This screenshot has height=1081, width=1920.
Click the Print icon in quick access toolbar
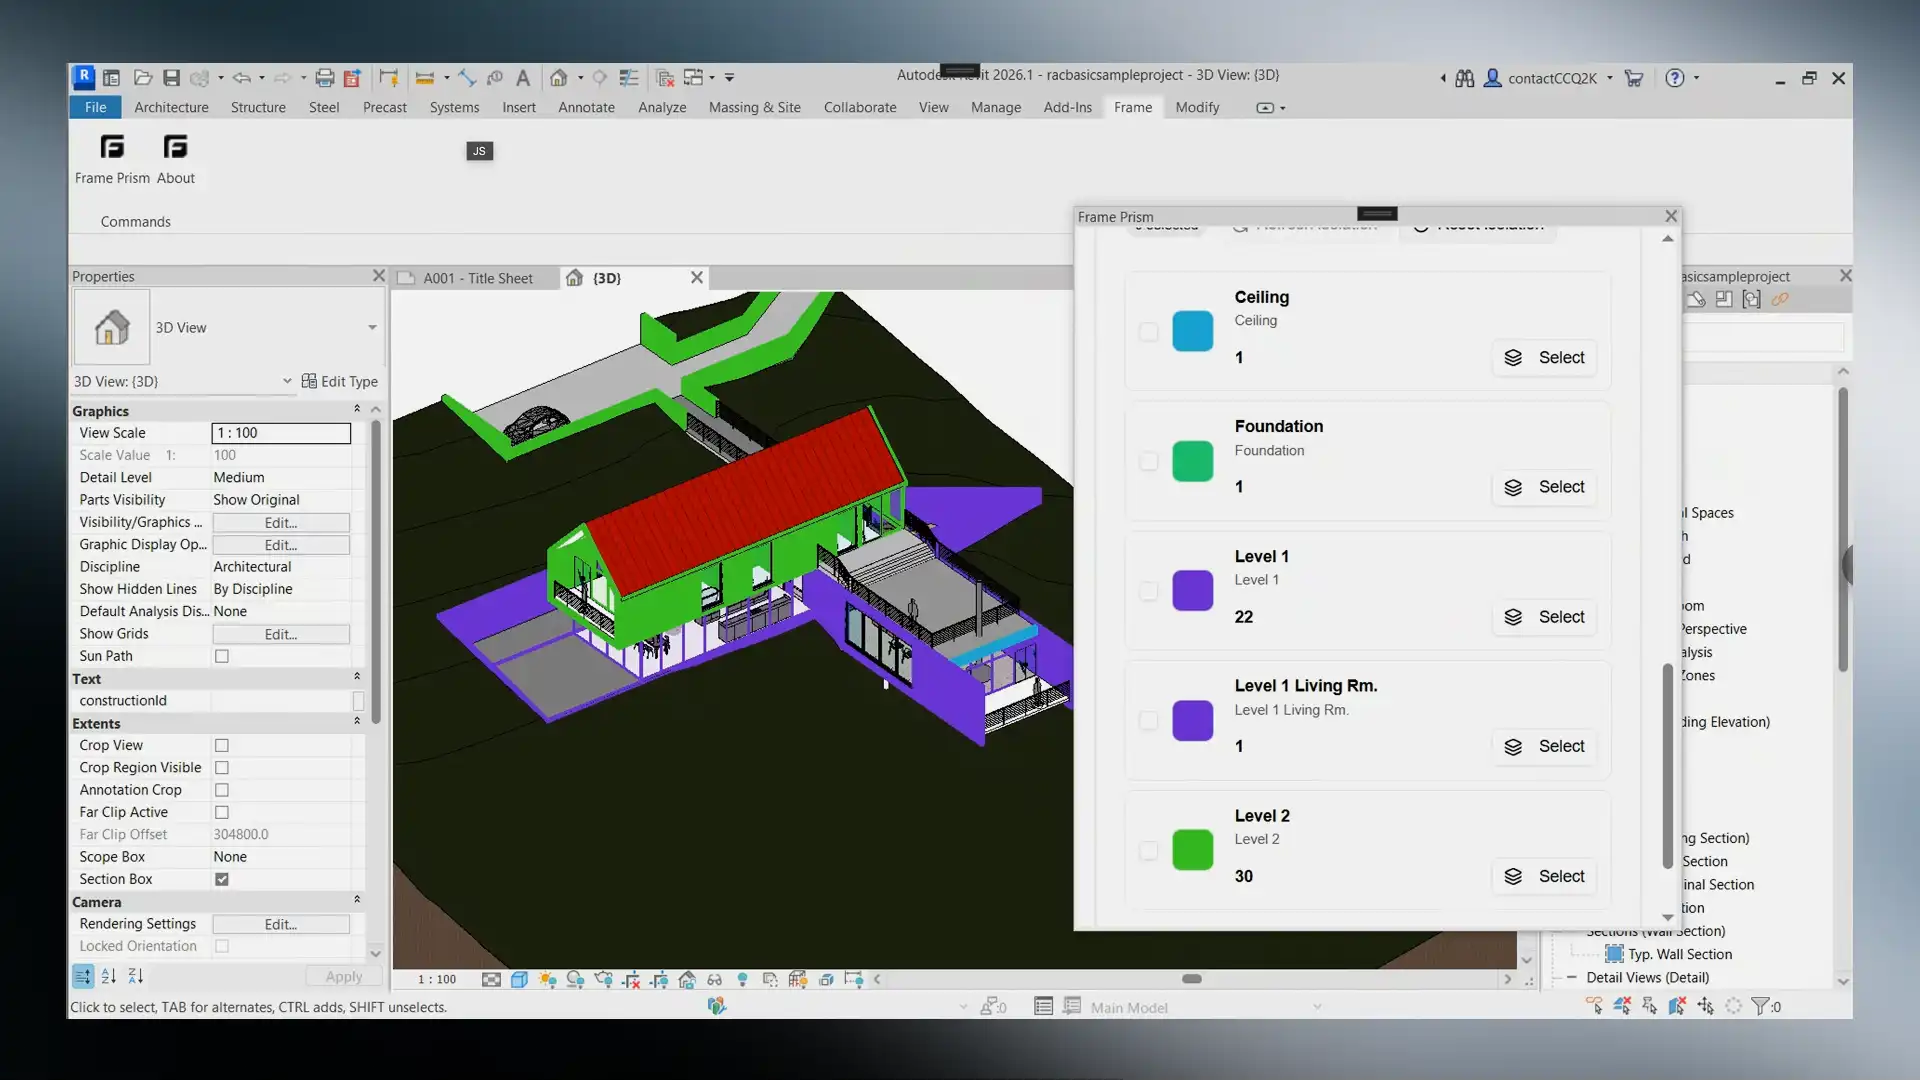[324, 78]
